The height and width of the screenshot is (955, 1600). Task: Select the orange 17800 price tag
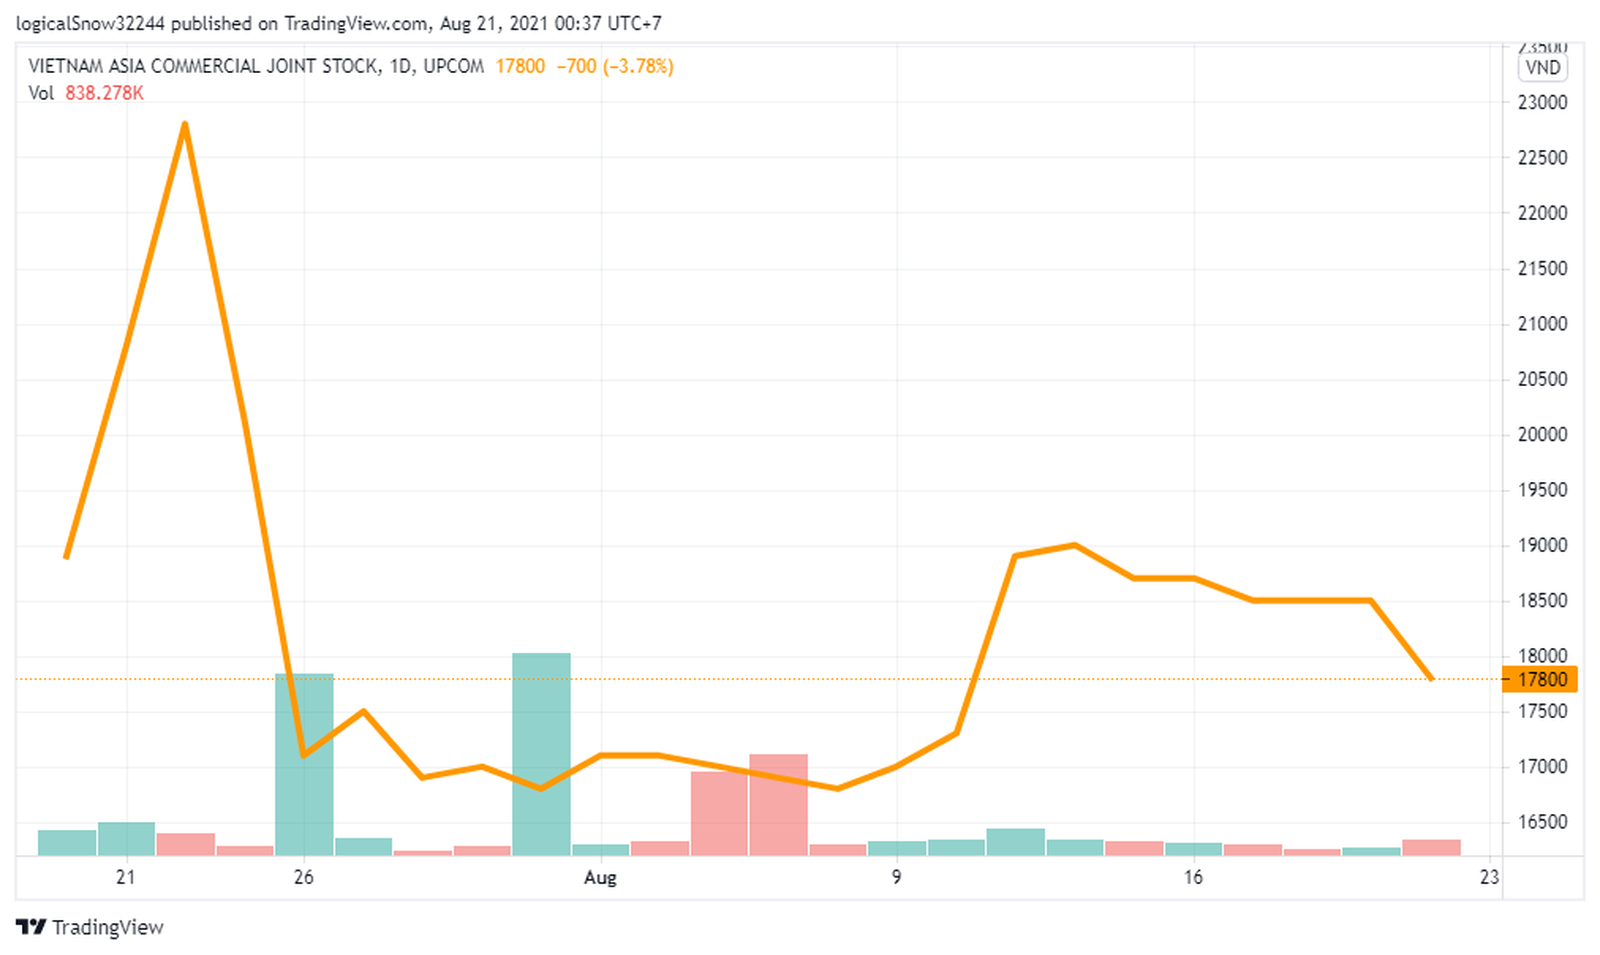click(1541, 679)
